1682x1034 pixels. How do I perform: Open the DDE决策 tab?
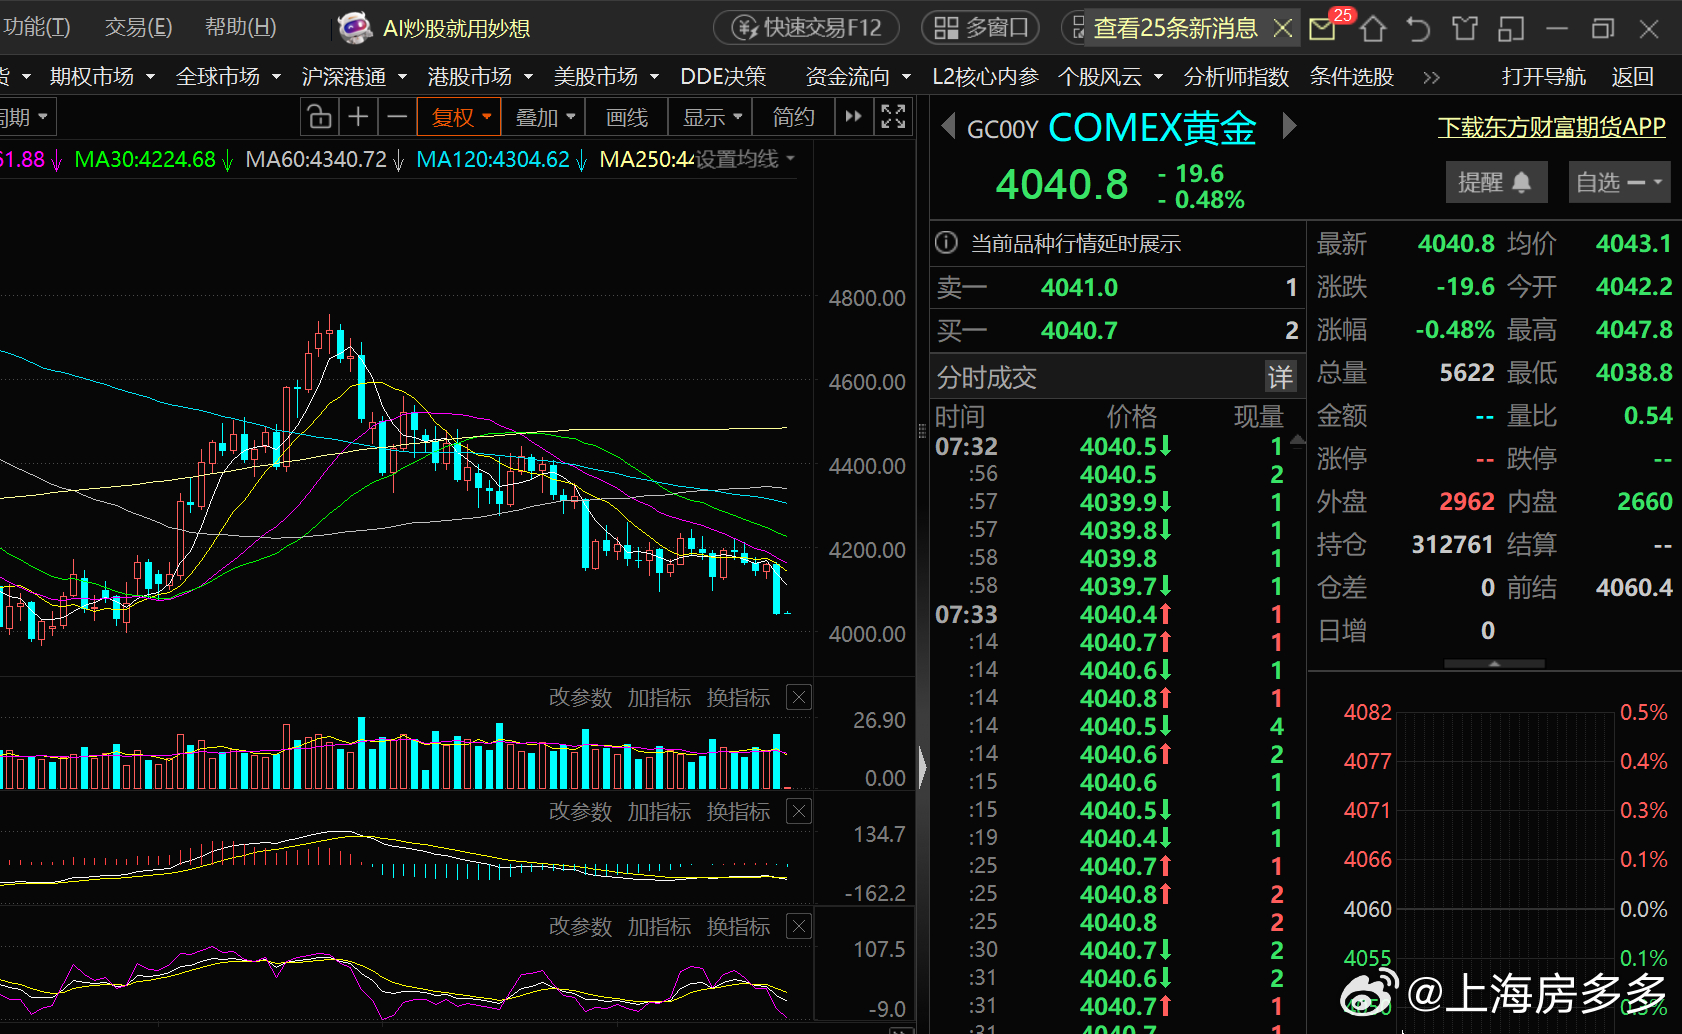[x=723, y=76]
